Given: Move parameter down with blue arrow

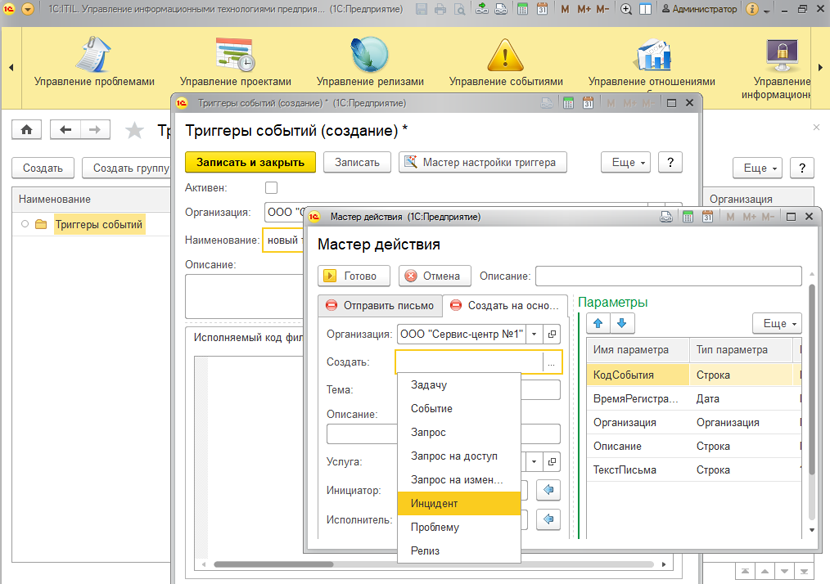Looking at the screenshot, I should [621, 323].
